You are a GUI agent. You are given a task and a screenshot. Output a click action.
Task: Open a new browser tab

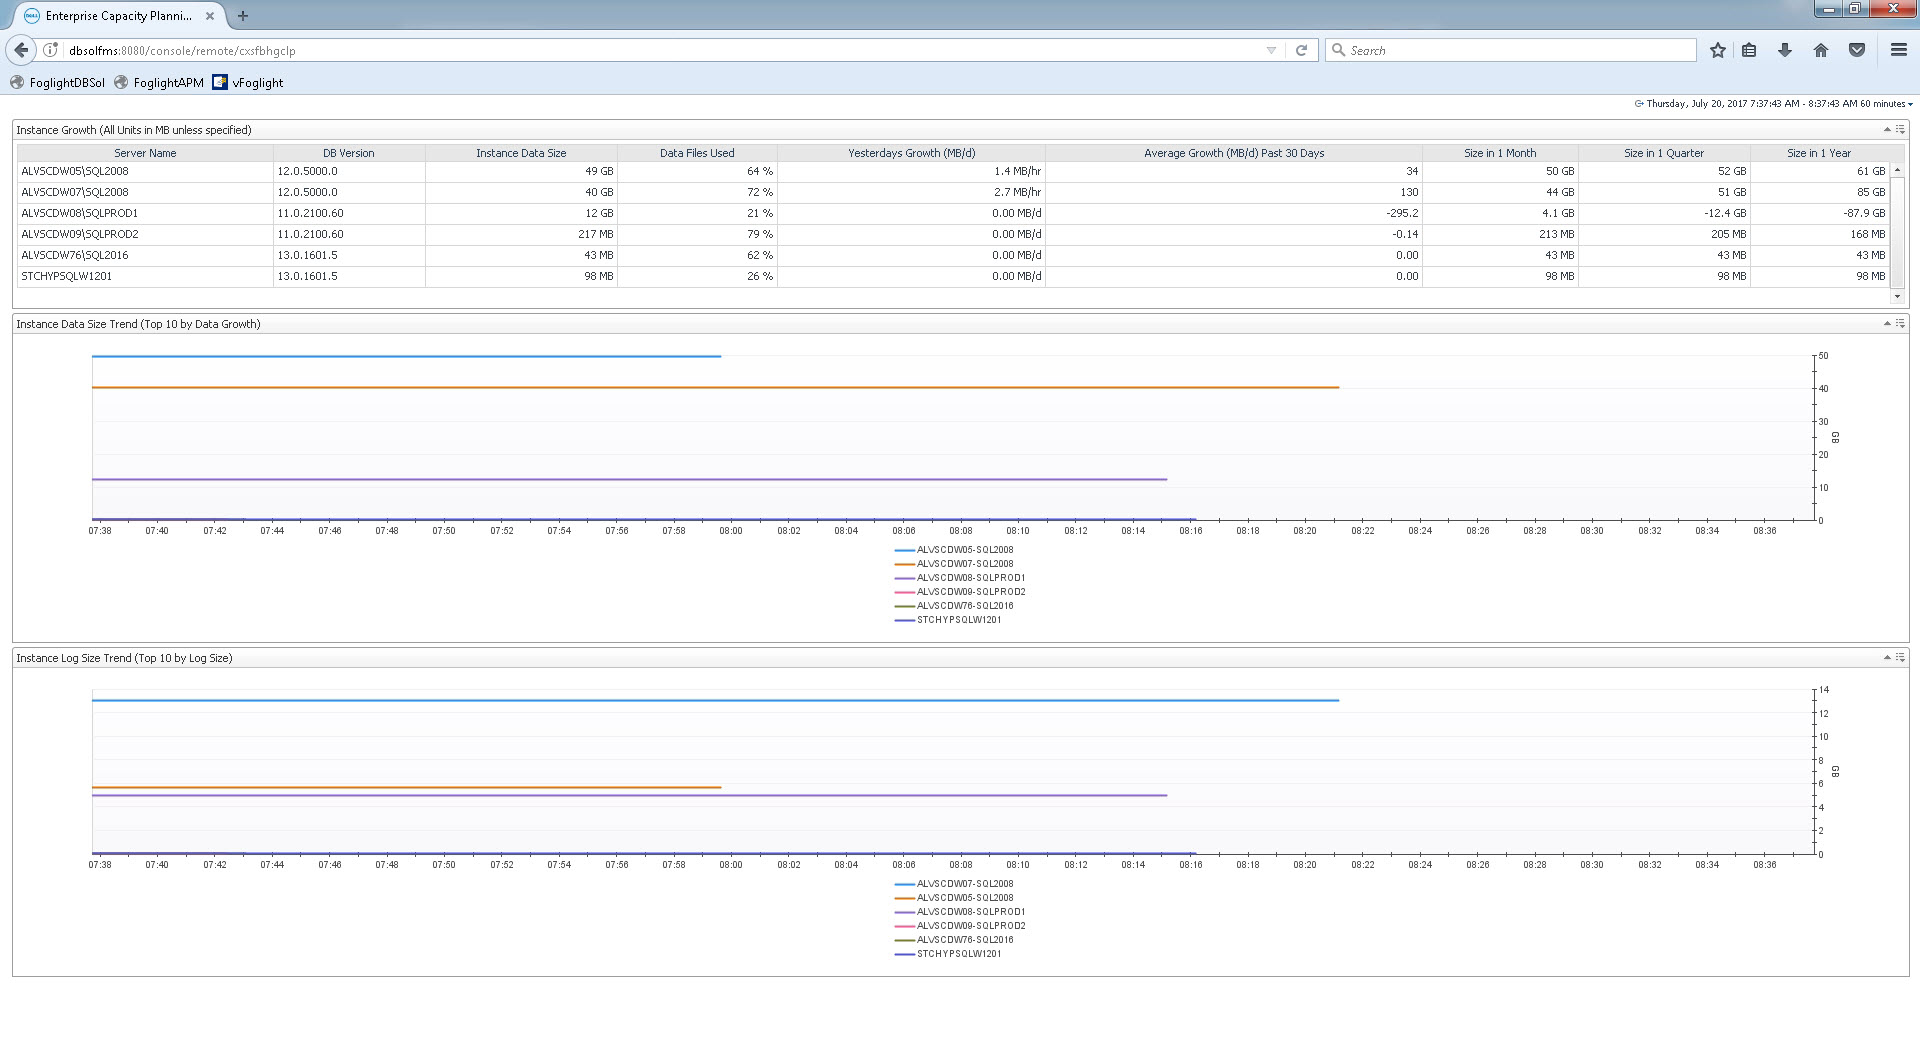click(243, 16)
